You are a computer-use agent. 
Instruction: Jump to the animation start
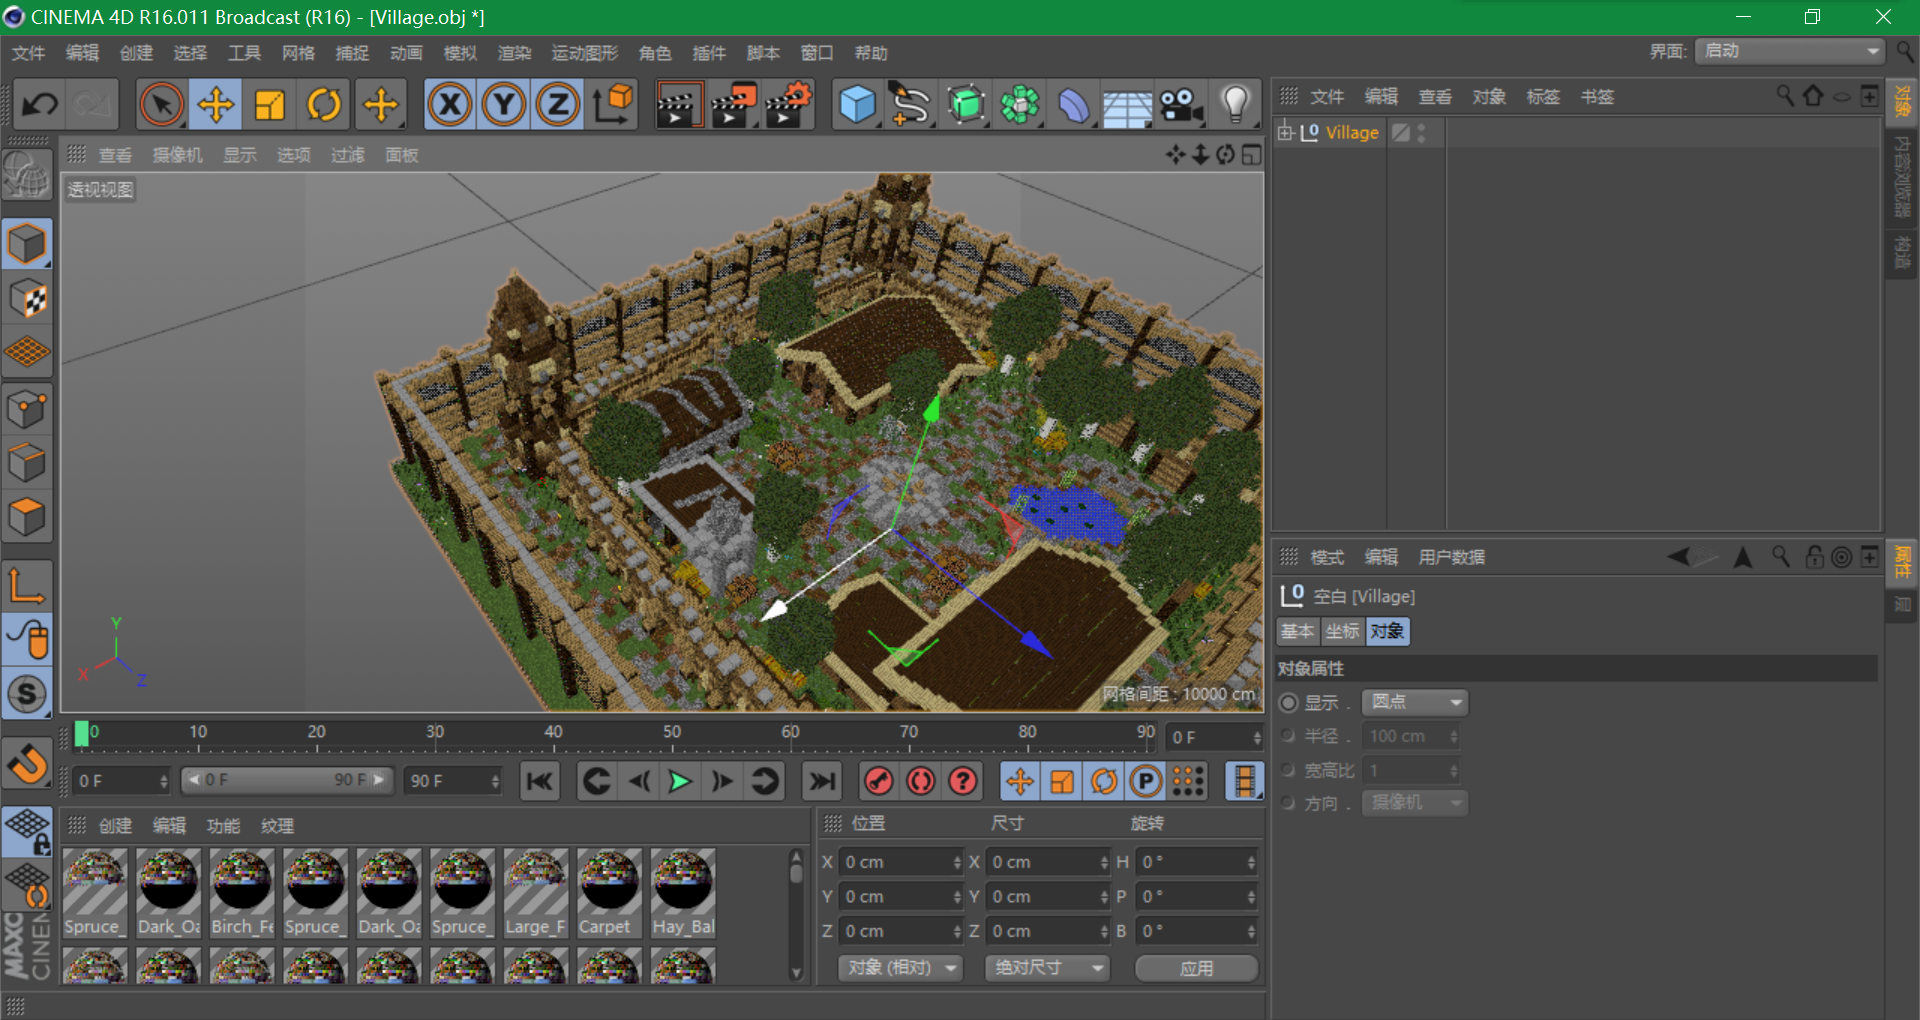(540, 781)
